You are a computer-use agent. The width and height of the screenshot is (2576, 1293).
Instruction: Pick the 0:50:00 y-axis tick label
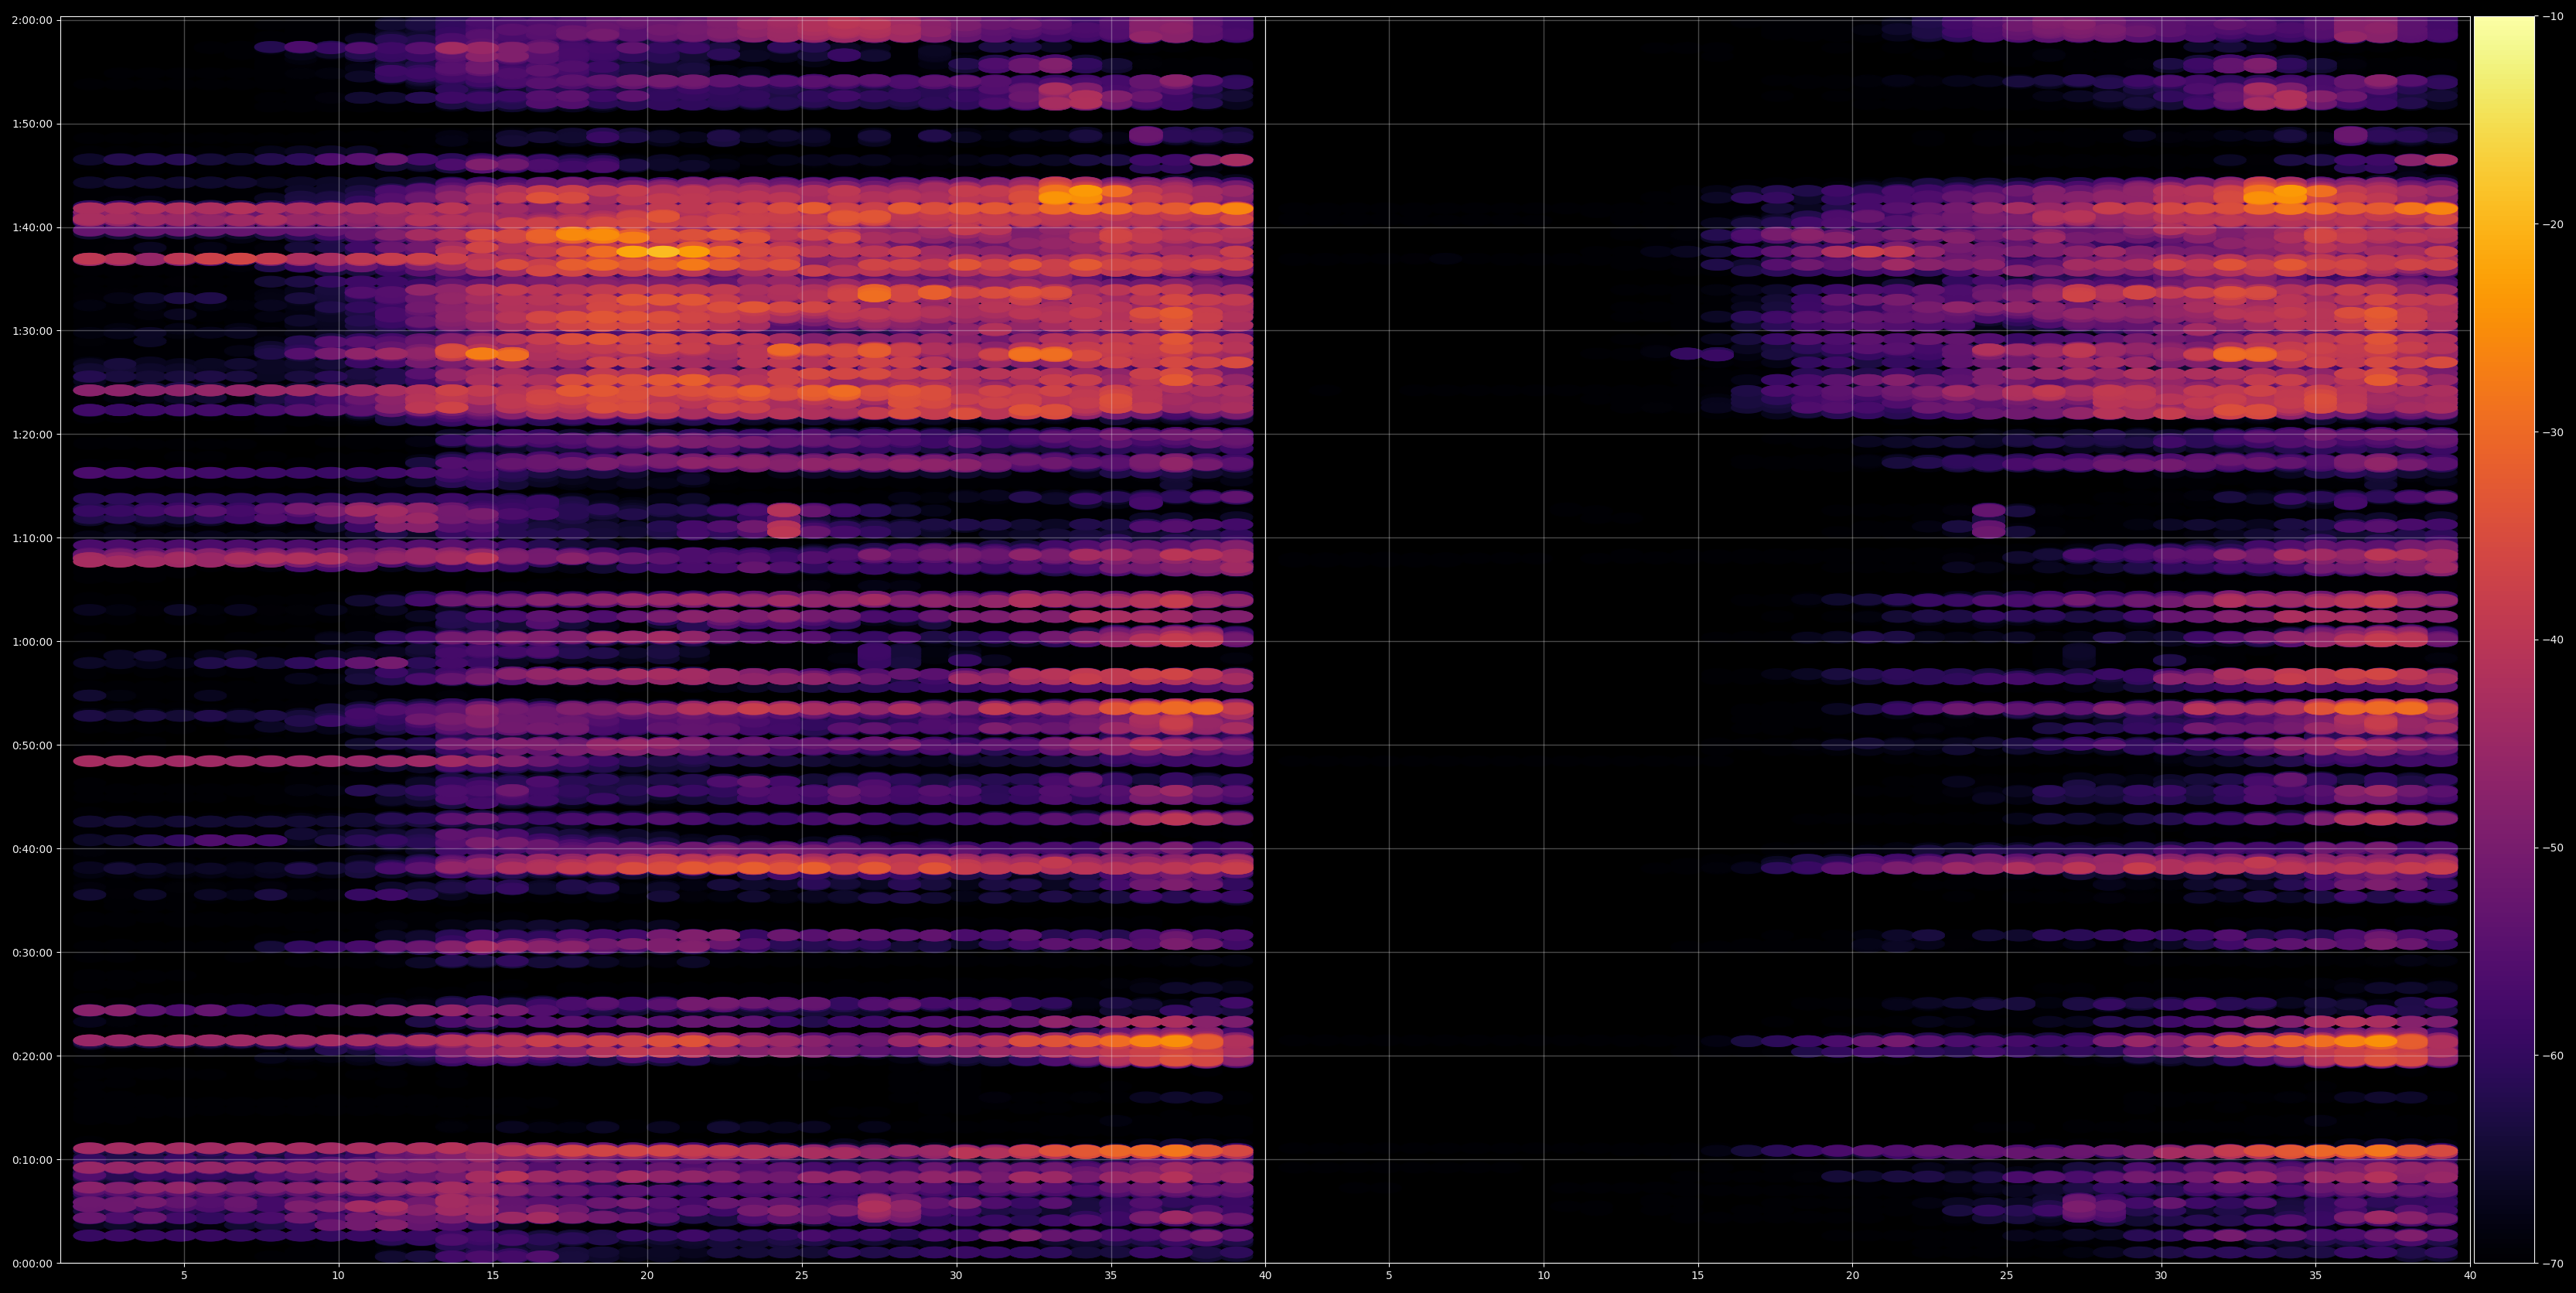tap(33, 745)
